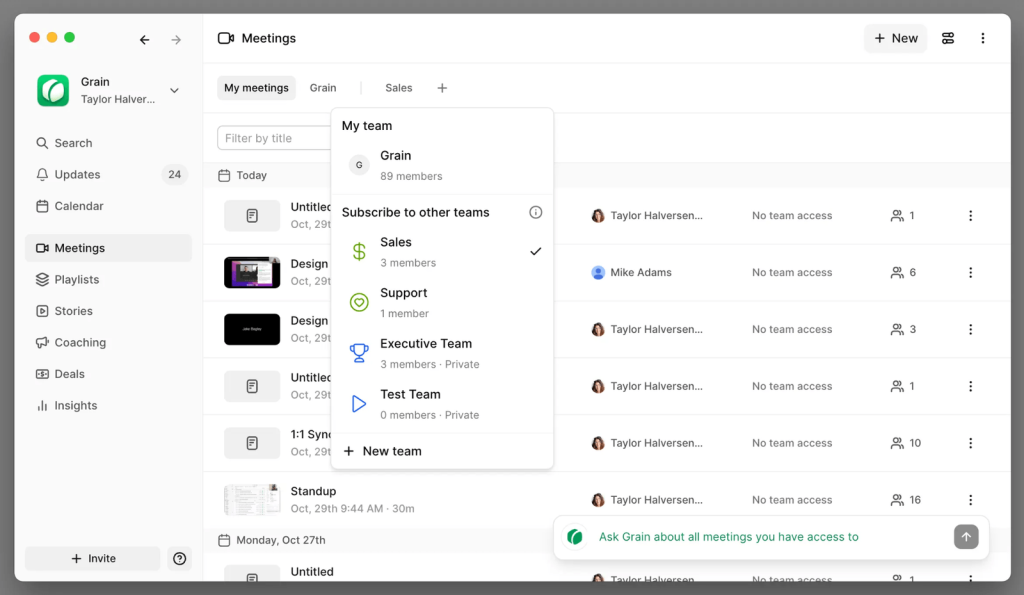Screen dimensions: 1024x595
Task: Click the 6 participants count
Action: tap(903, 272)
